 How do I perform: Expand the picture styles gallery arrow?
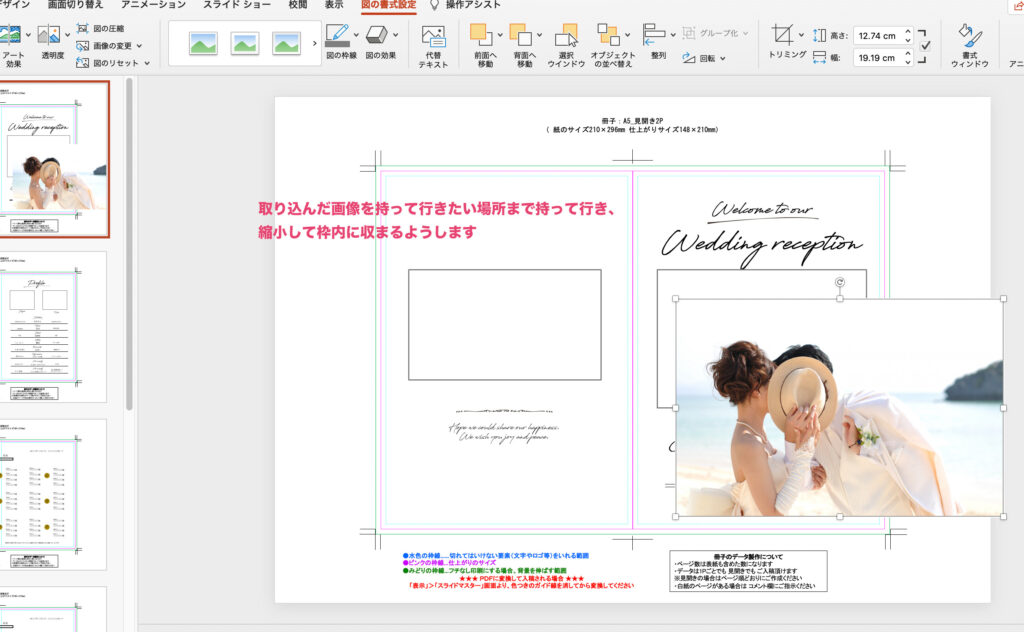(x=316, y=43)
